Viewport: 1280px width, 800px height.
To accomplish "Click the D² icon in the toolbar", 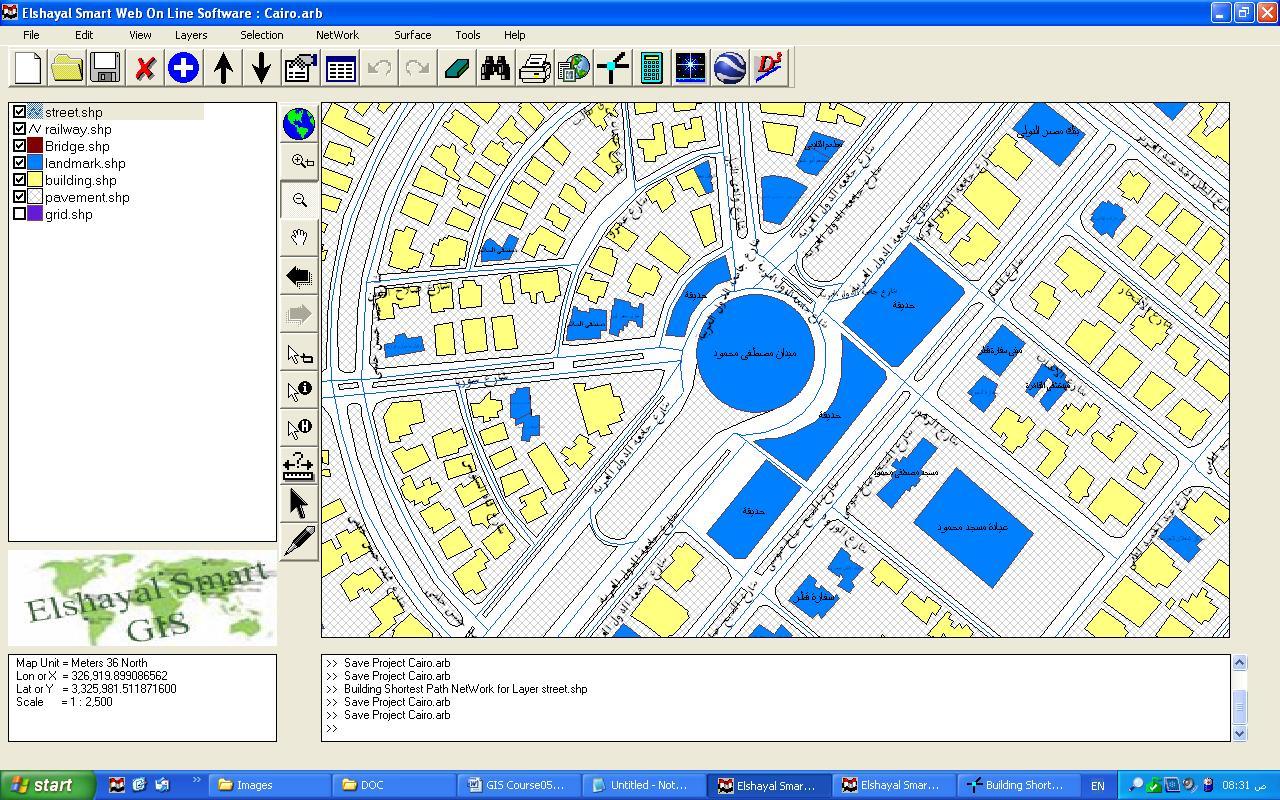I will pyautogui.click(x=769, y=68).
